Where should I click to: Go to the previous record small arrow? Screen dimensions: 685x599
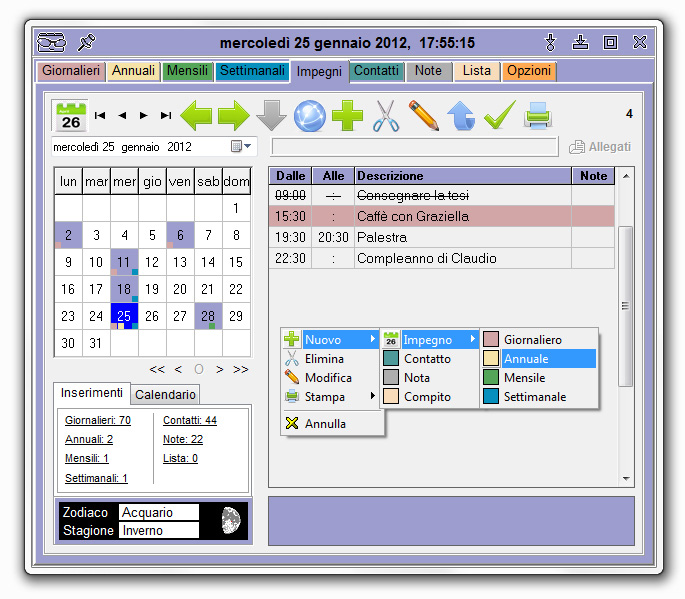(122, 115)
